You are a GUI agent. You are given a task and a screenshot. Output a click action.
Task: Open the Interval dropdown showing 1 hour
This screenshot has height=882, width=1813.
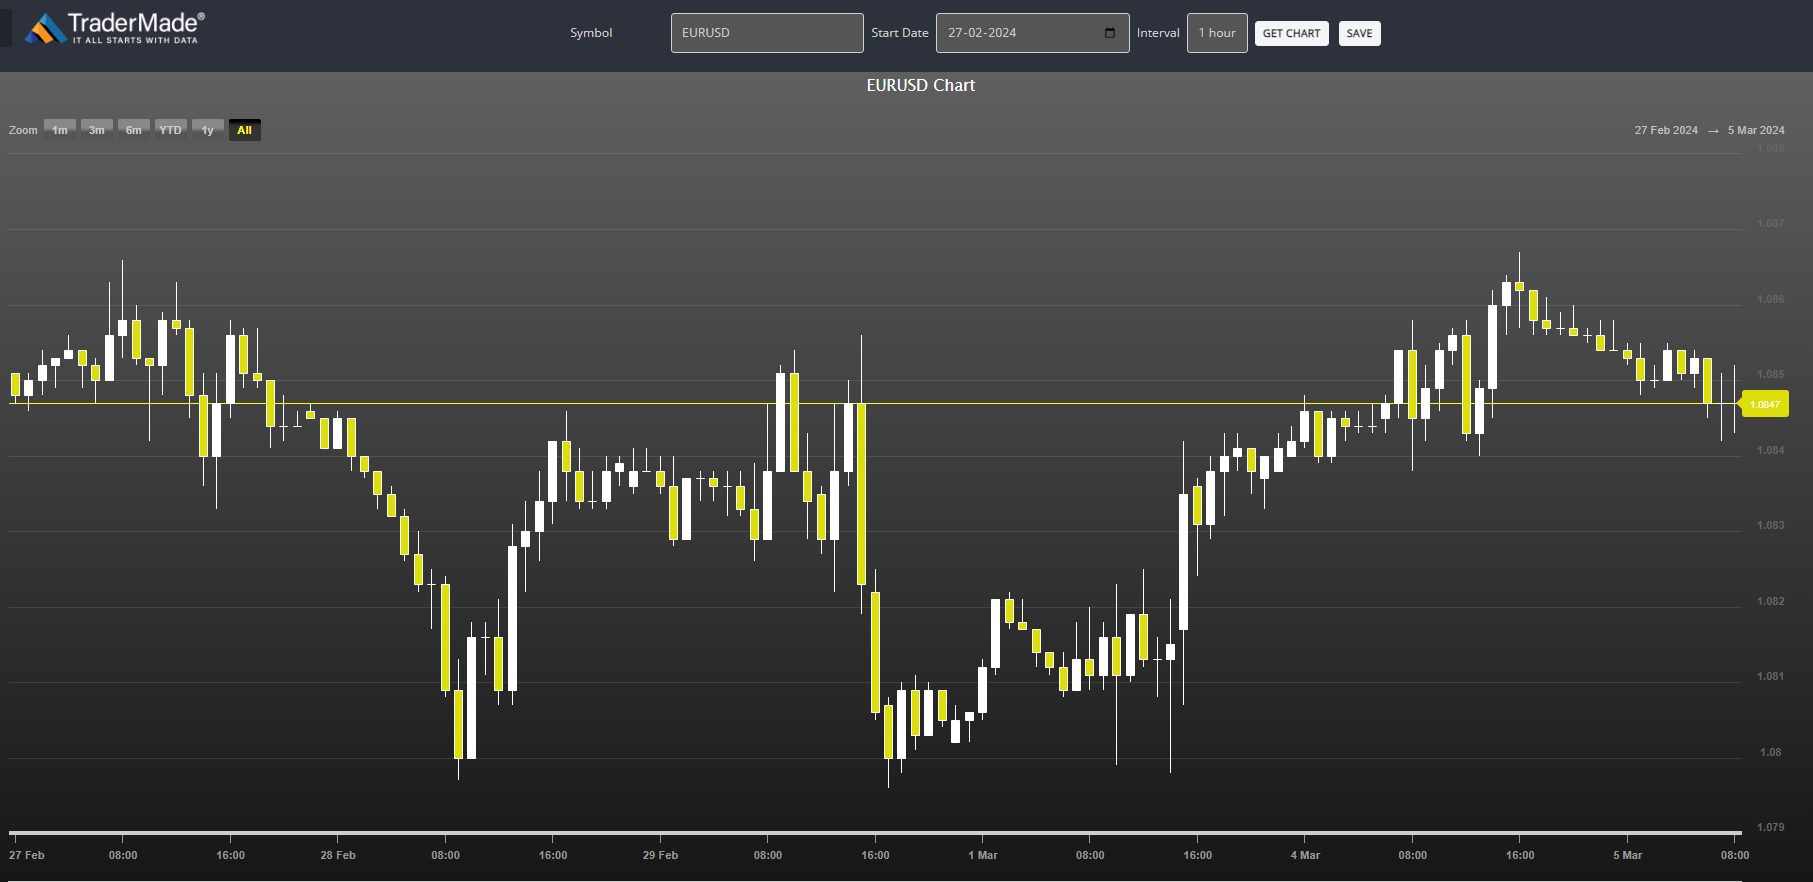[1217, 33]
